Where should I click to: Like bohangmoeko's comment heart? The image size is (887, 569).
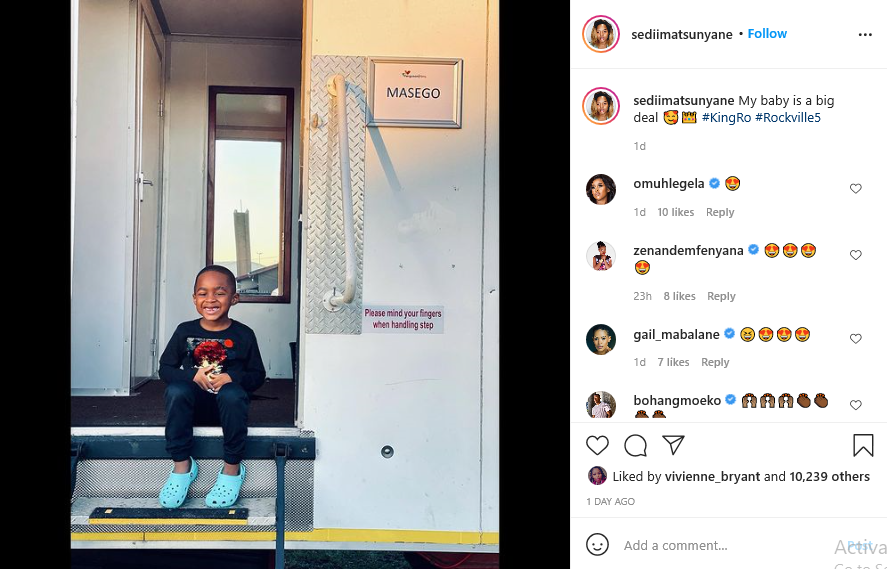855,405
